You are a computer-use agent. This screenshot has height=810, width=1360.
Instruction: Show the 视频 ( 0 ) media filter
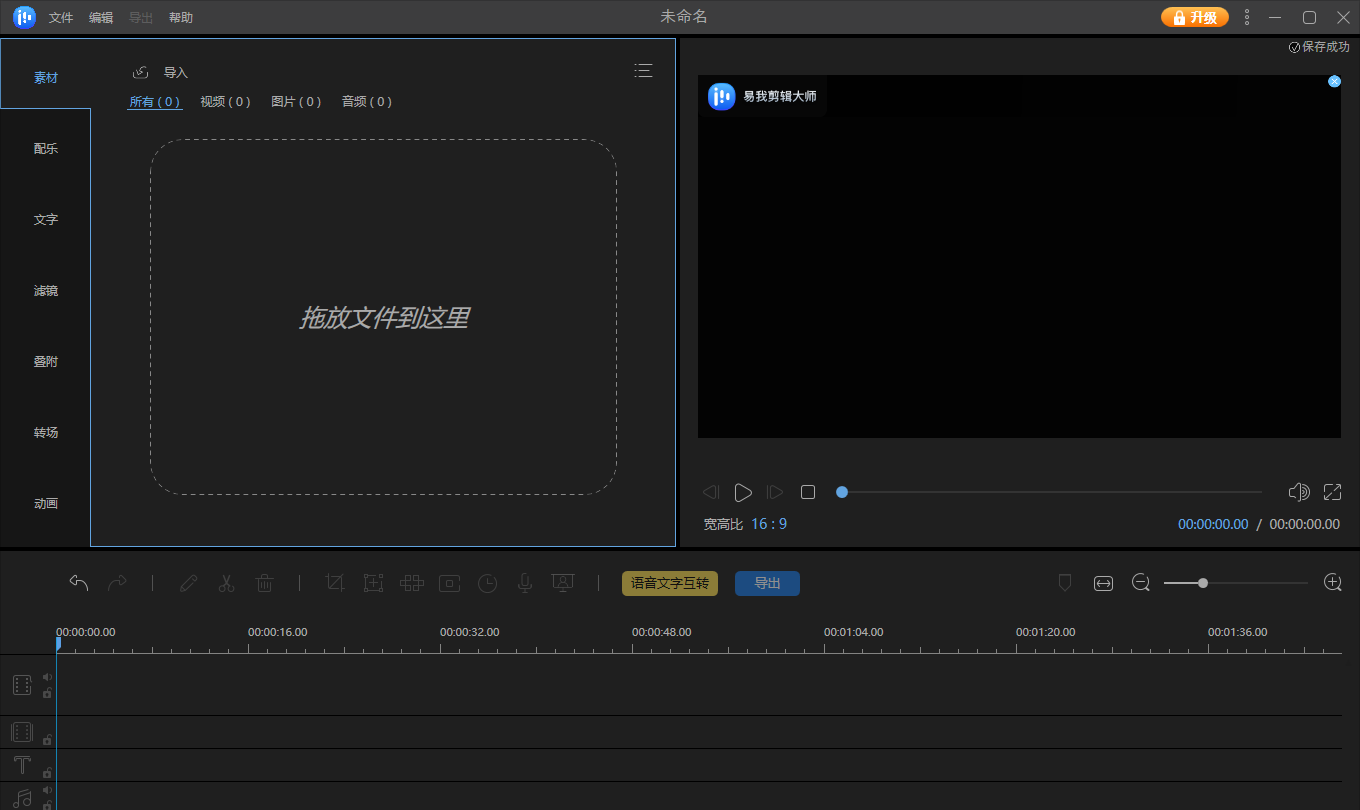(x=225, y=101)
